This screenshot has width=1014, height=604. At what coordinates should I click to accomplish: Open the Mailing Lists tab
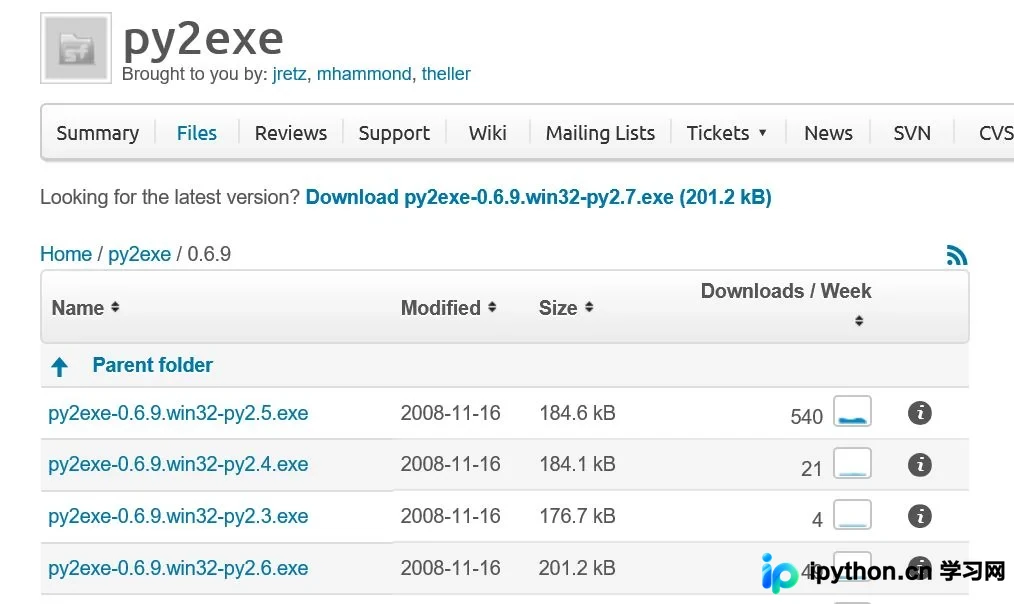coord(600,133)
